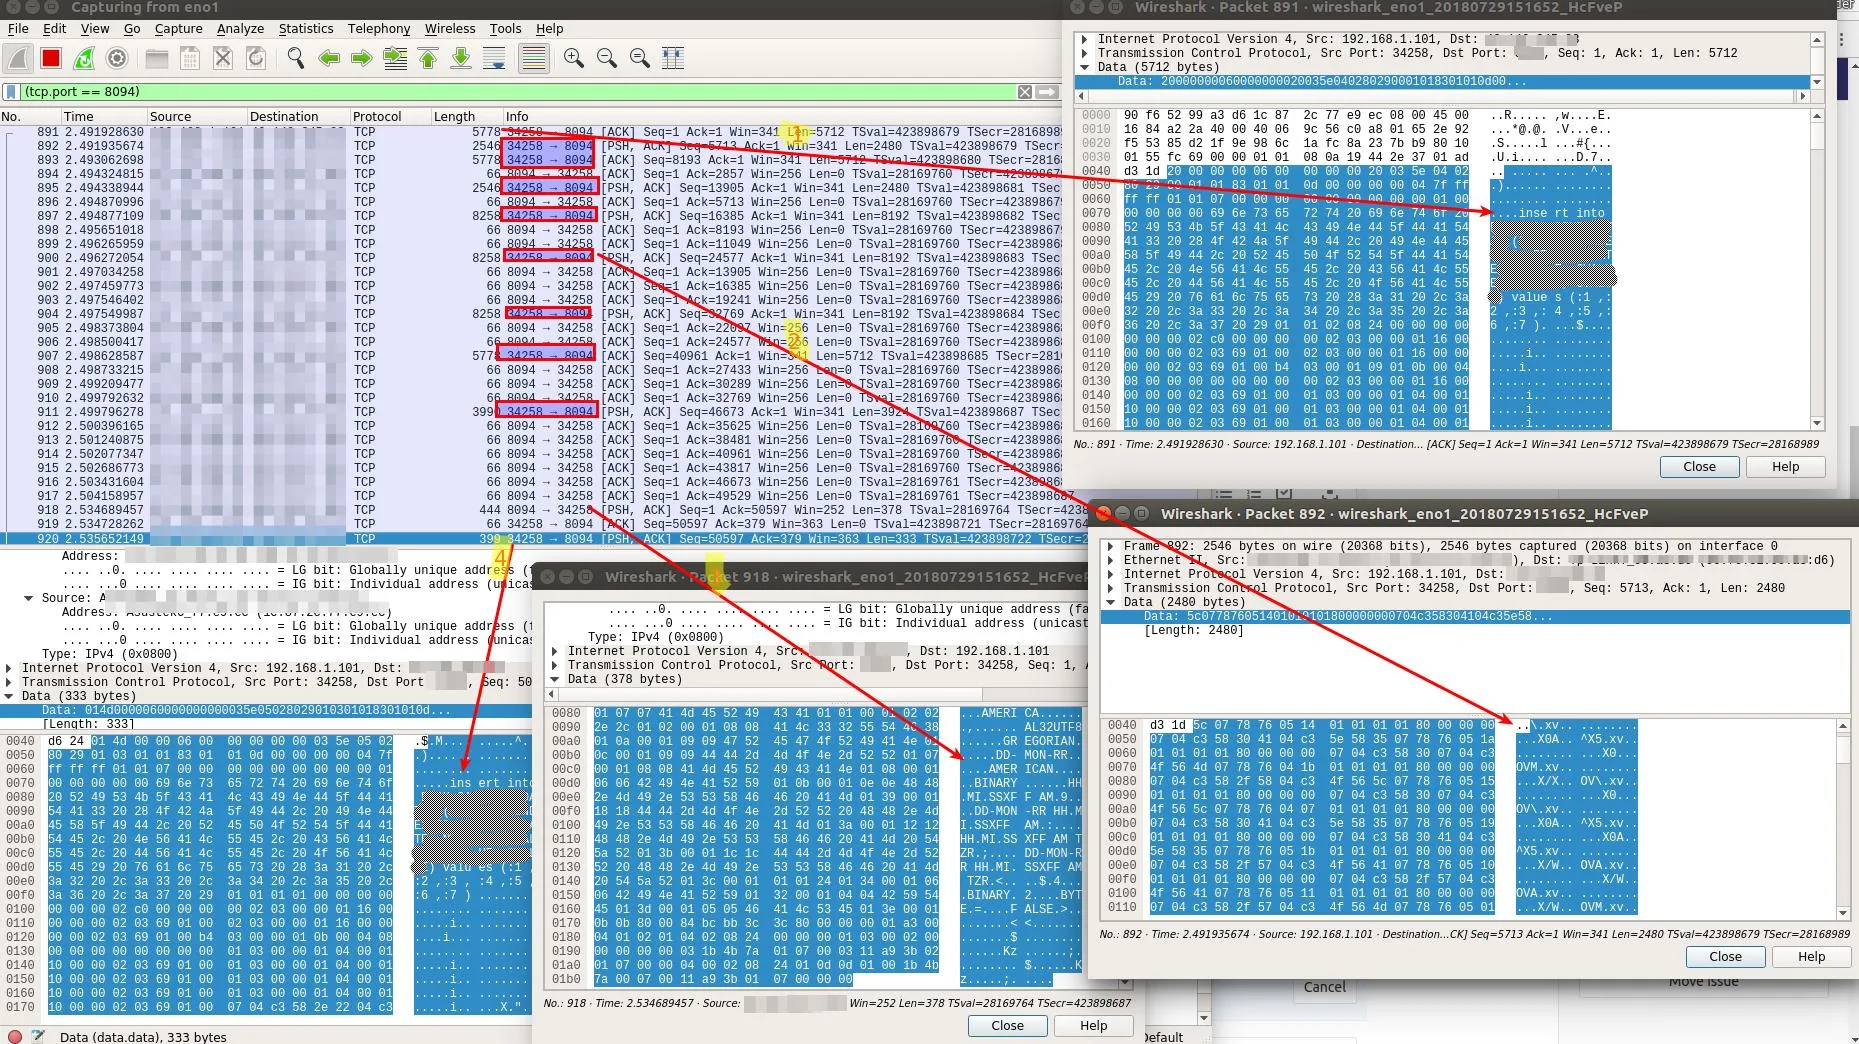Click the down scroll arrow of Packet 892 hex pane
1859x1044 pixels.
coord(1843,913)
